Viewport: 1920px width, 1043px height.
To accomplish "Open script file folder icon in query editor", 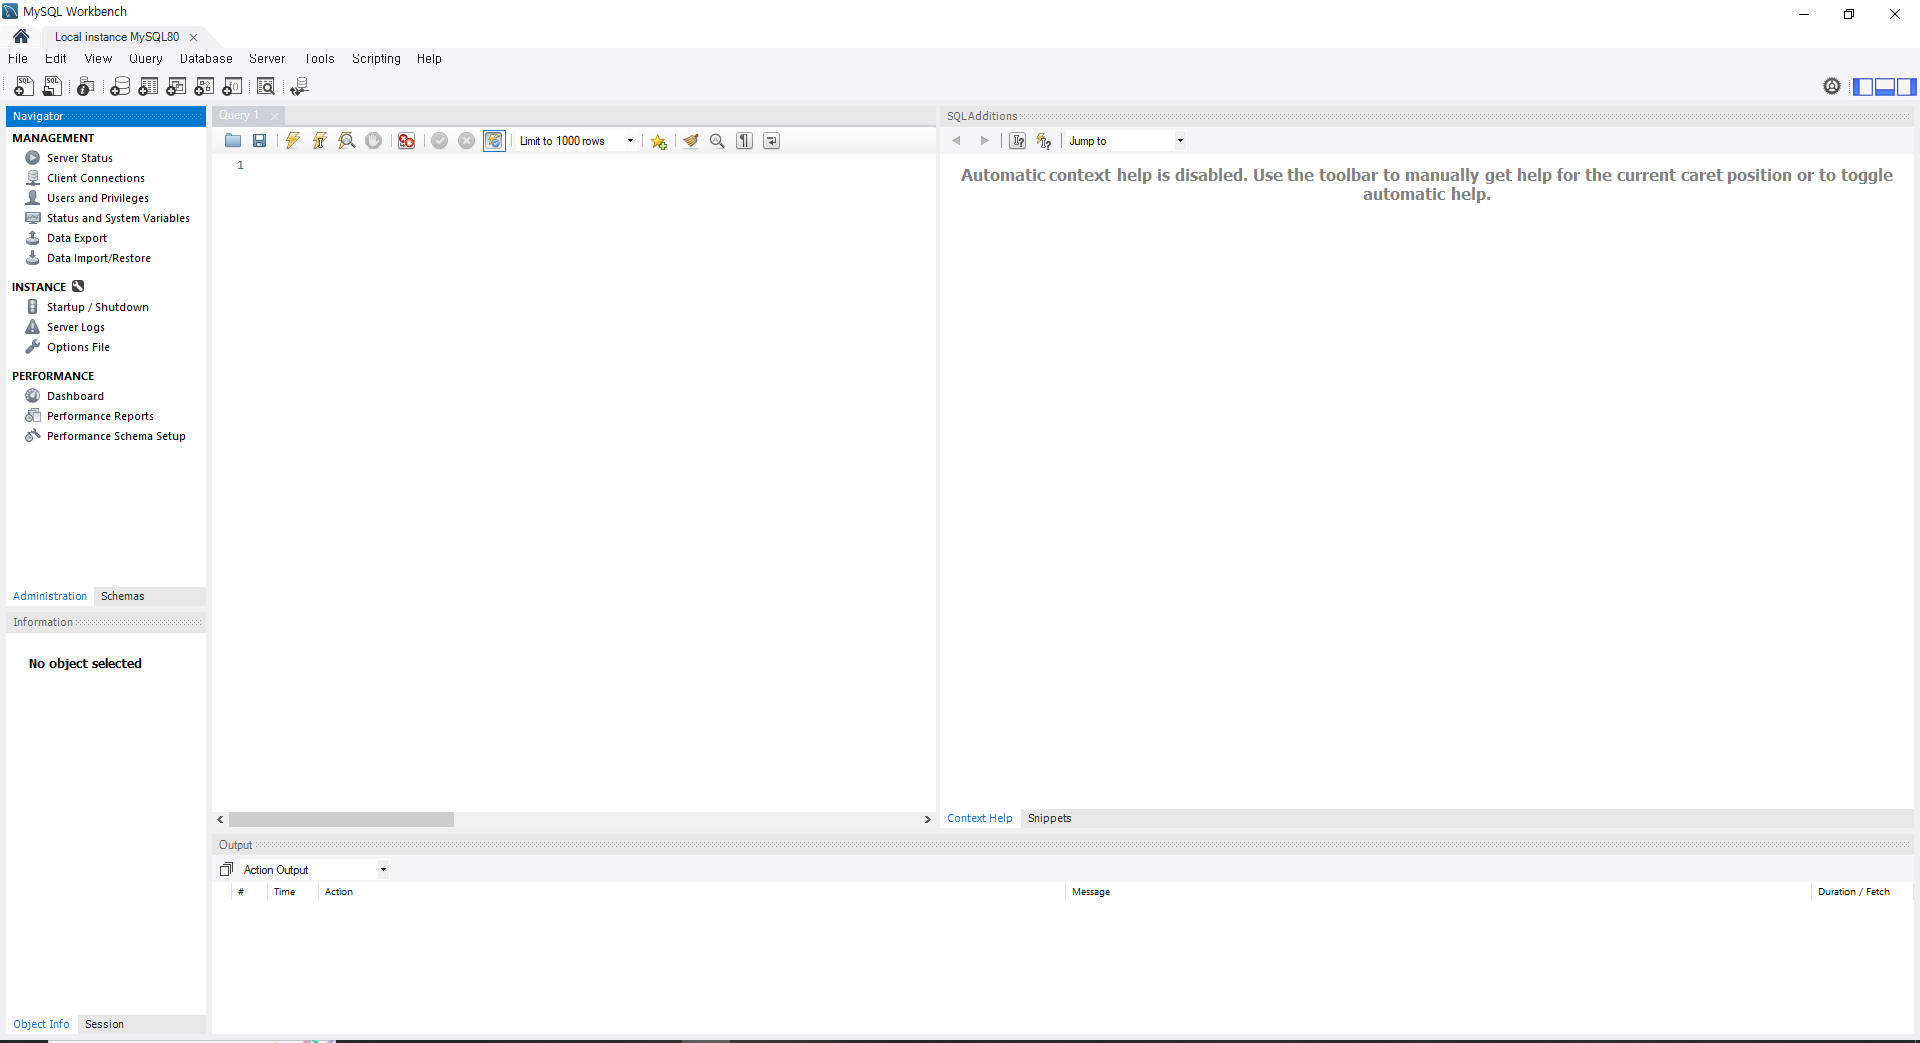I will point(233,141).
